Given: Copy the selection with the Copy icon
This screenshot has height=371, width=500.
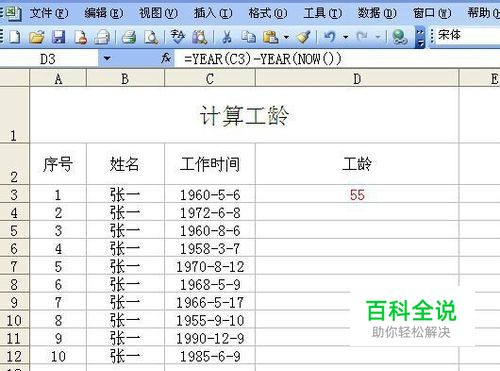Looking at the screenshot, I should [x=248, y=37].
